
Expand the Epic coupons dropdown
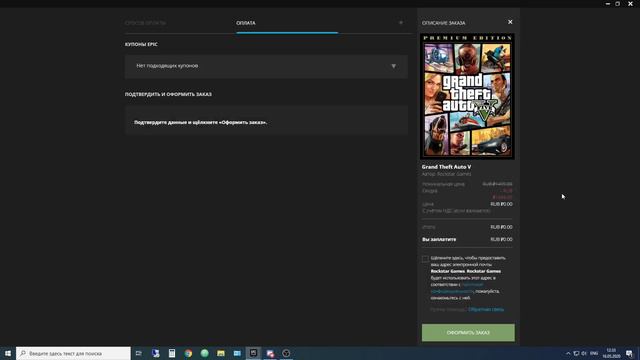[x=266, y=66]
